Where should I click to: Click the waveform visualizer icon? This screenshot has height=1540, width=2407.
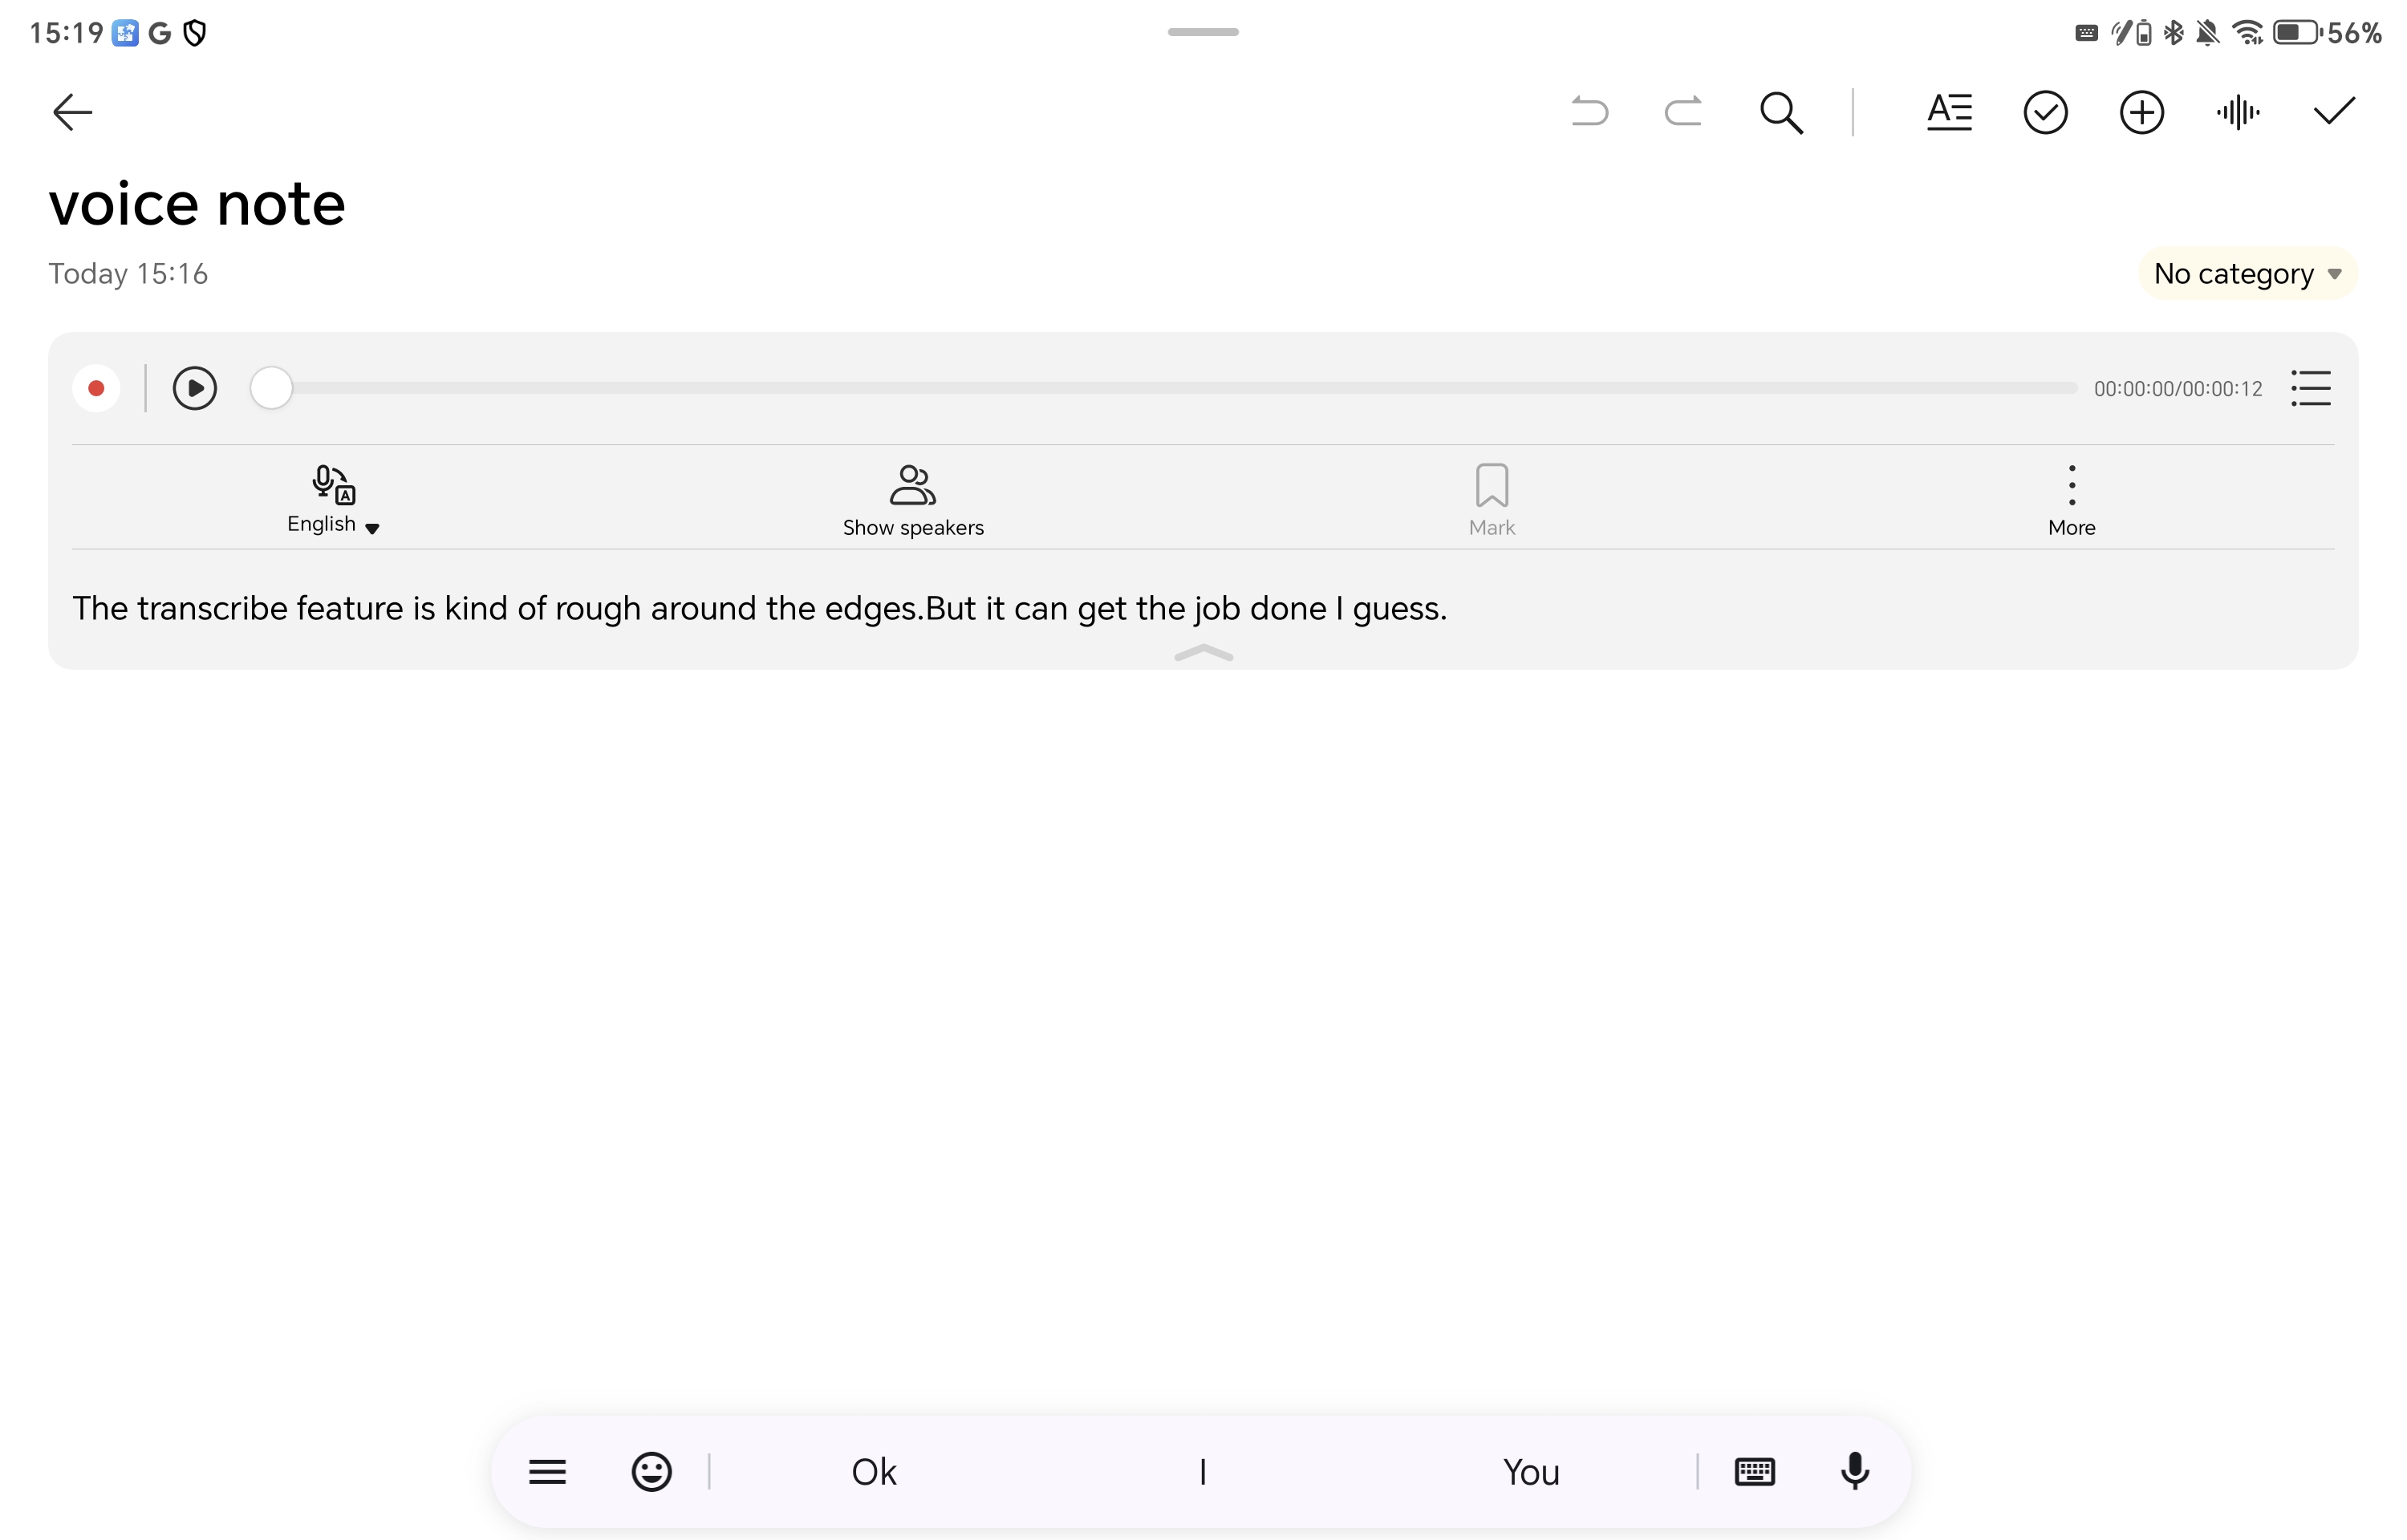[x=2239, y=111]
